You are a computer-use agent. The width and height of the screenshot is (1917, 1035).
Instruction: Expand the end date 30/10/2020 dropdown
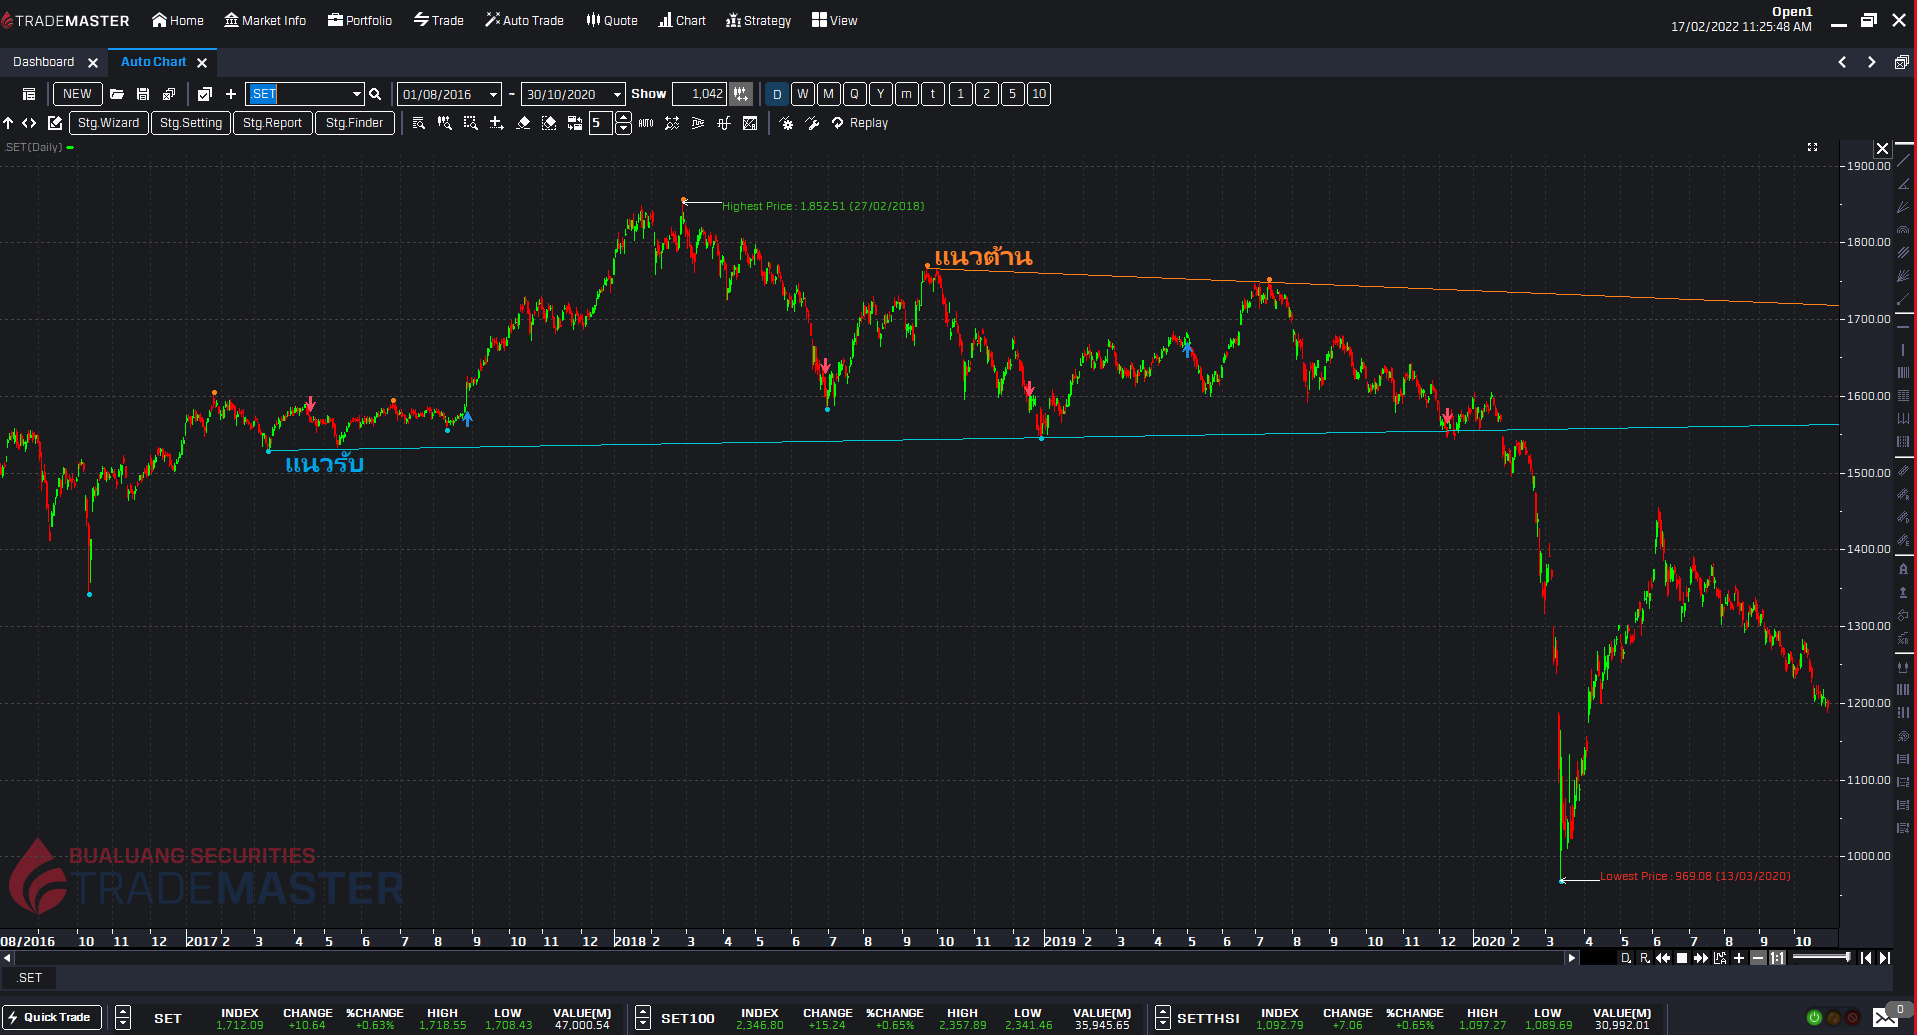(x=617, y=94)
